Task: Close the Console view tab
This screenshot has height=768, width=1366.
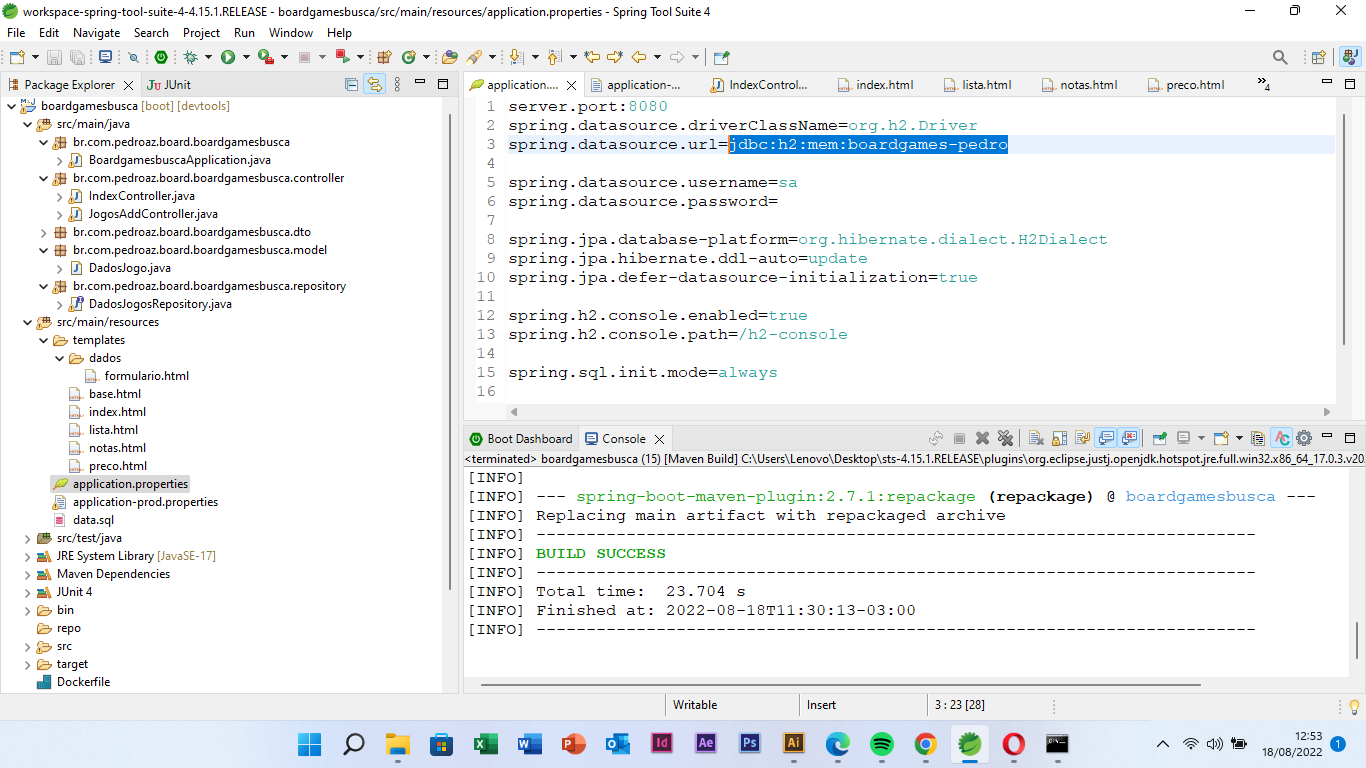Action: [x=659, y=438]
